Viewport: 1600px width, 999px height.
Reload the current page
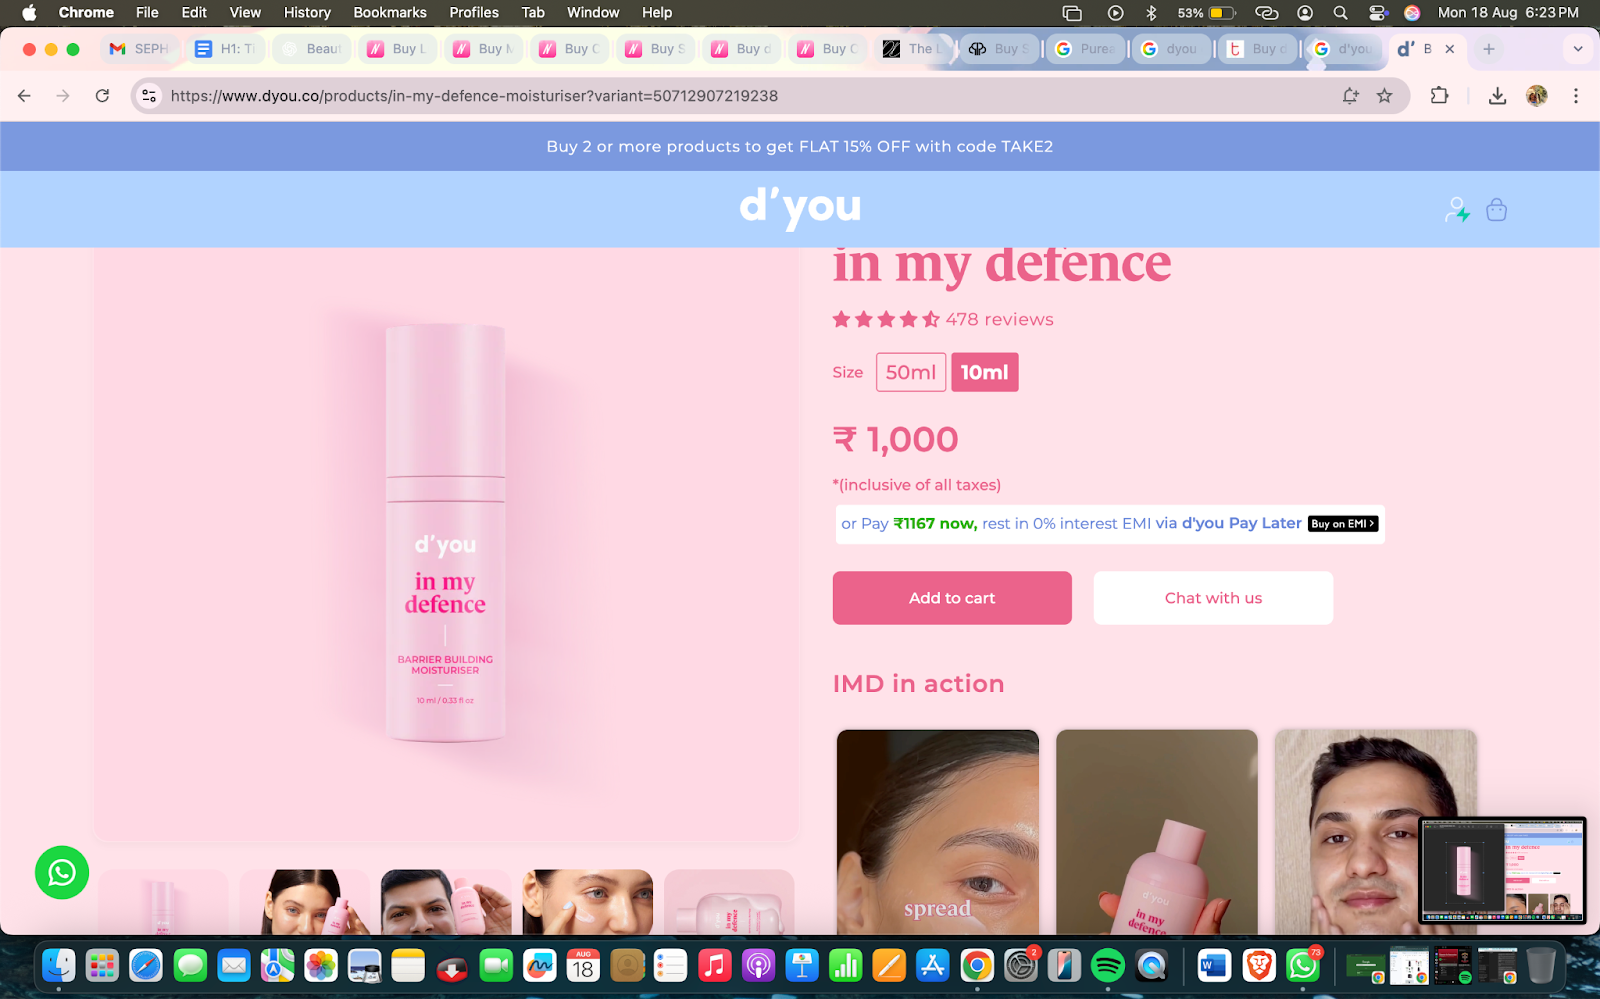coord(102,96)
